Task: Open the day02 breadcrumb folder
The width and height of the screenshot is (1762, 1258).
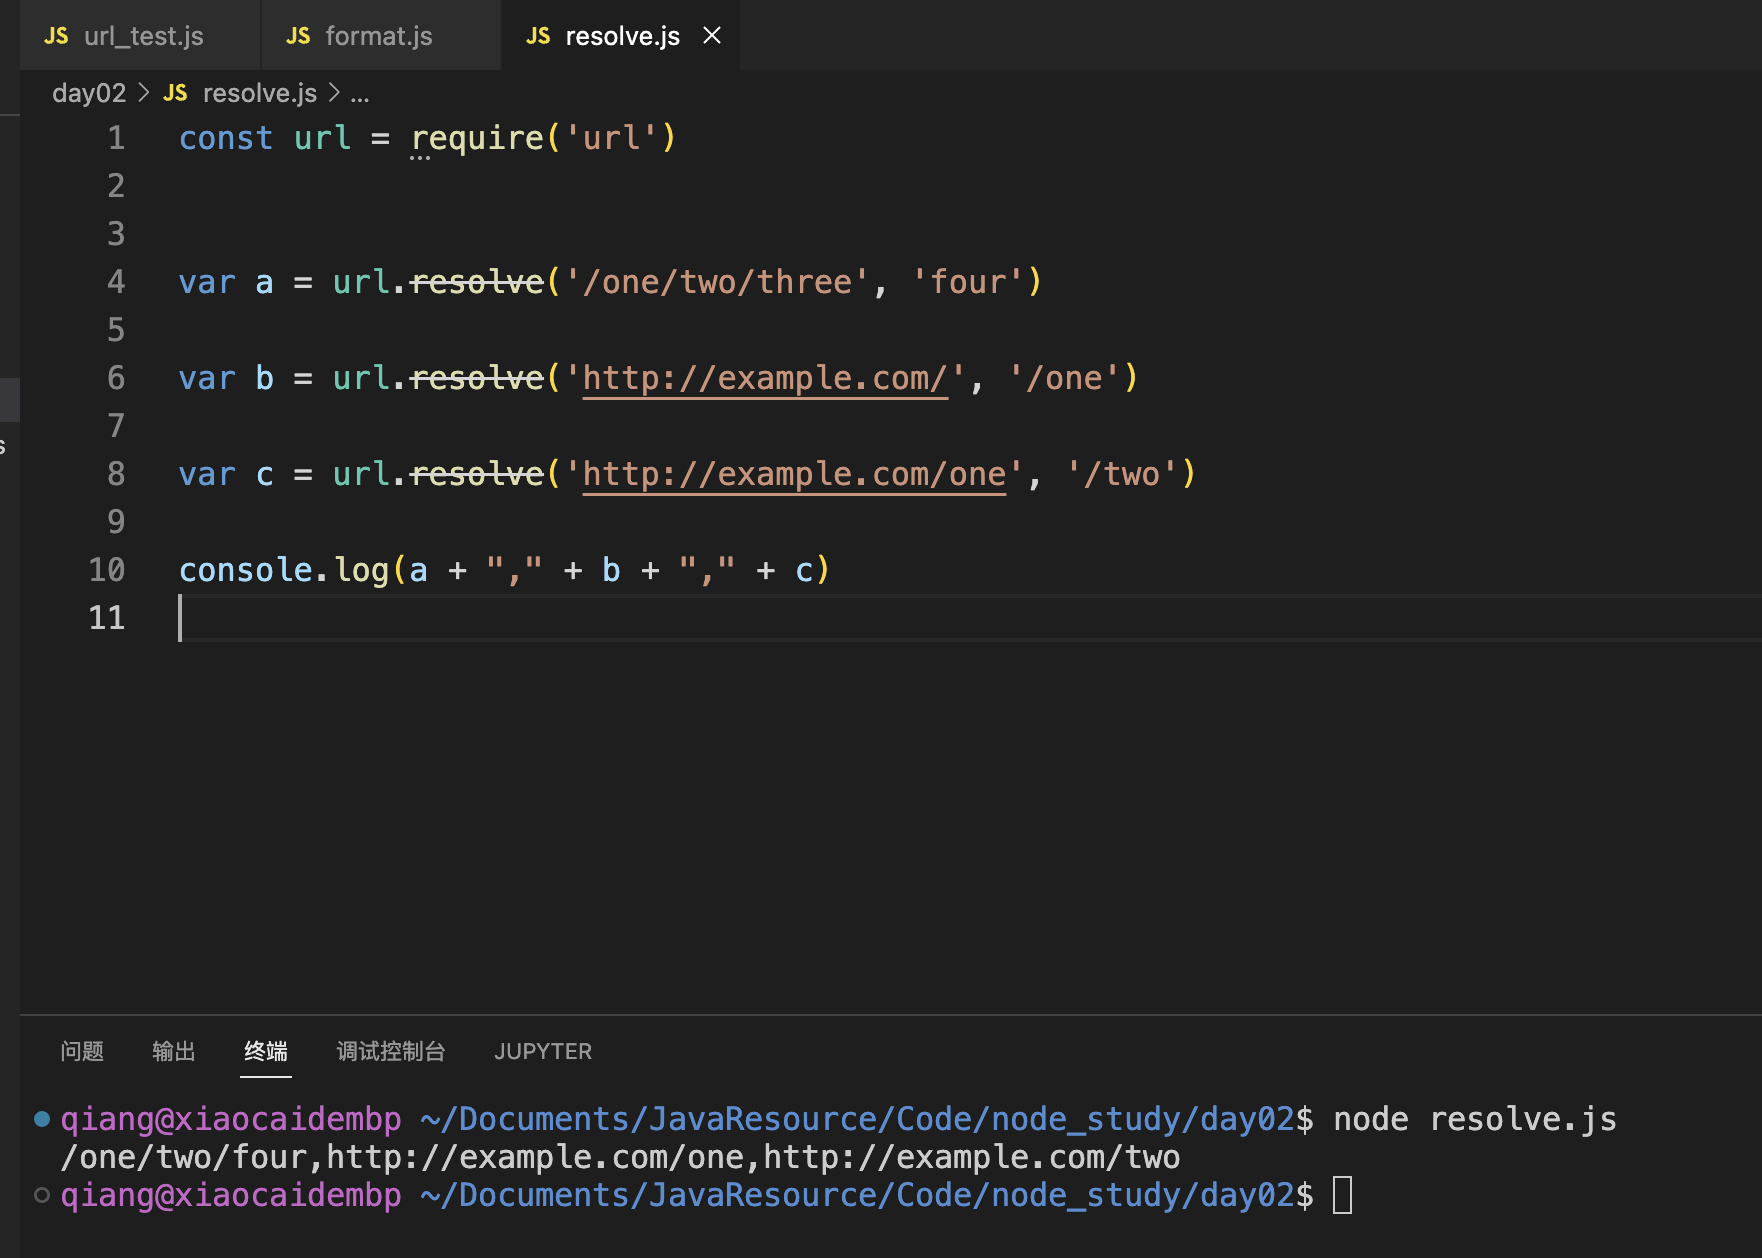Action: (89, 93)
